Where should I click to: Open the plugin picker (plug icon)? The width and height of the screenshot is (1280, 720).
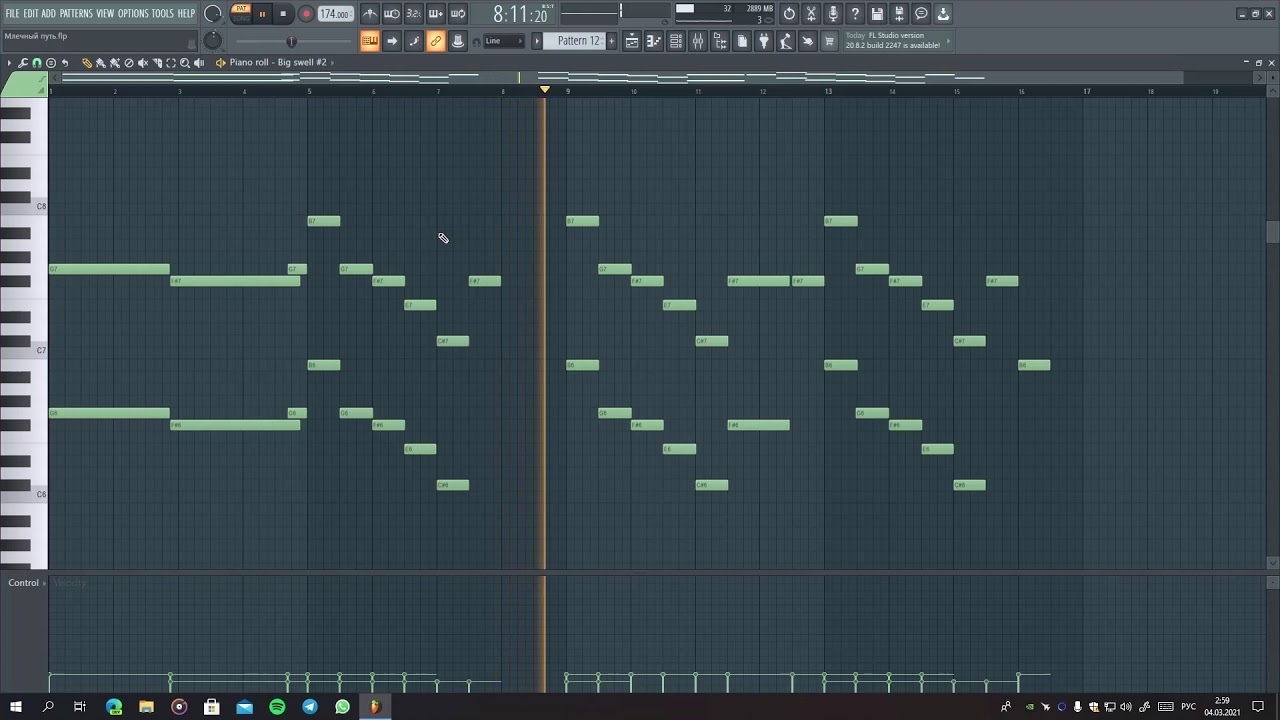(764, 41)
